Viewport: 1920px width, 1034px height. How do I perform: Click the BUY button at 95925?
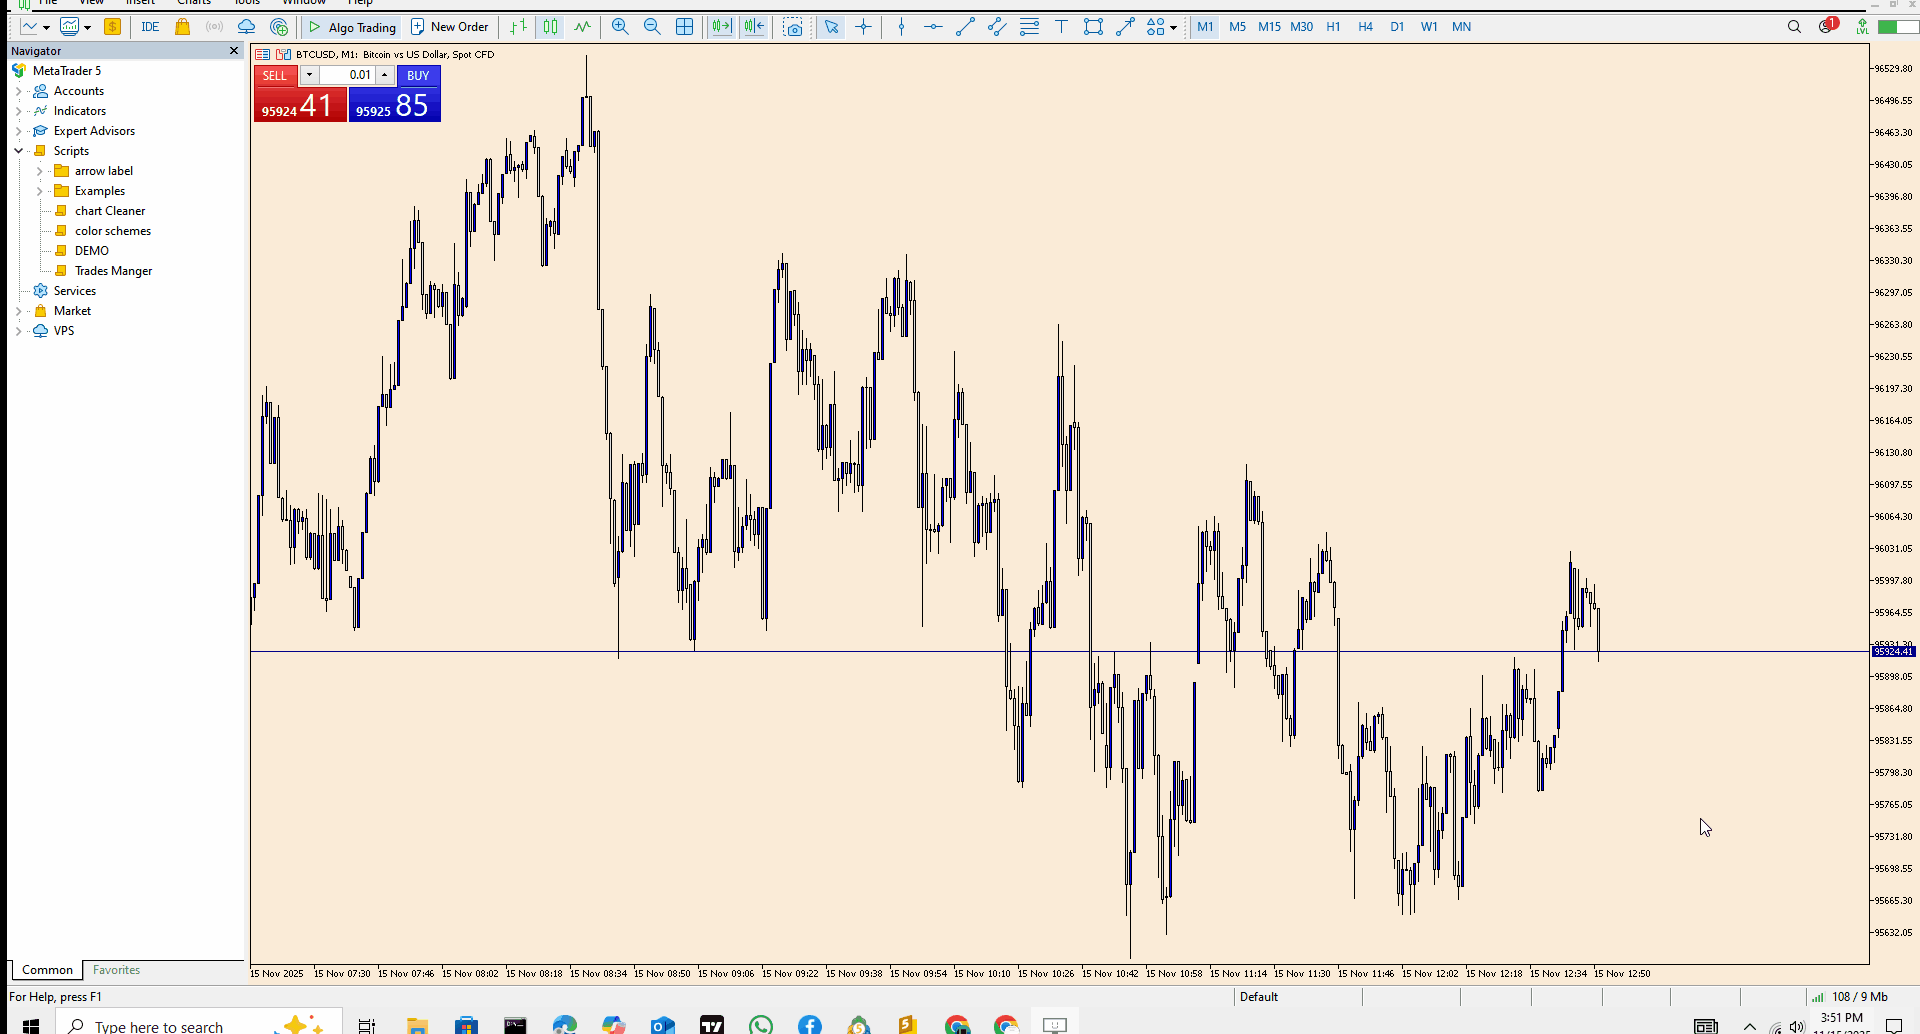pyautogui.click(x=394, y=105)
